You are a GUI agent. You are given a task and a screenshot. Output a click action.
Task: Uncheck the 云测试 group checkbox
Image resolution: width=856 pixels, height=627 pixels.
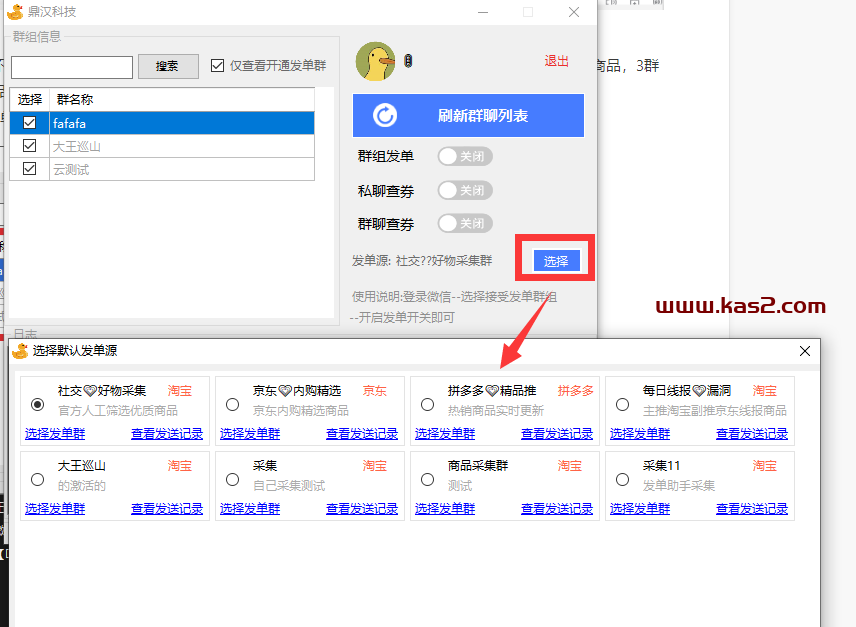click(29, 169)
